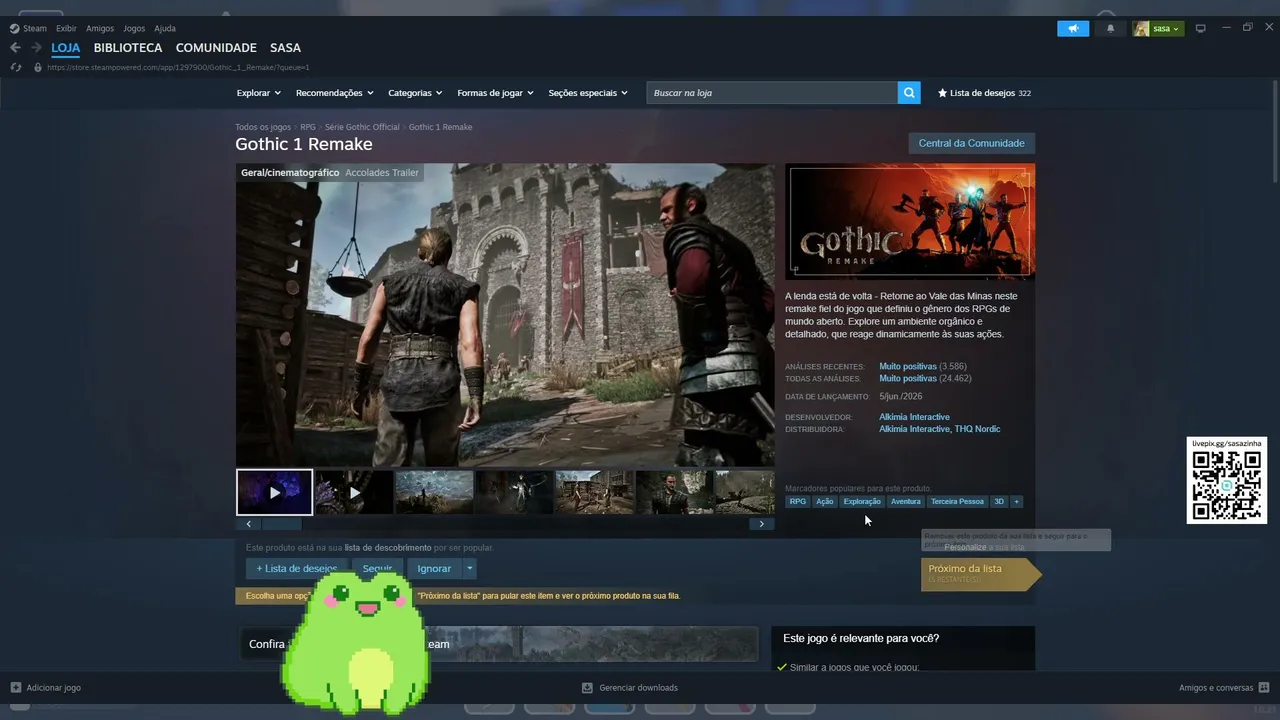
Task: Expand the Explorar store menu
Action: click(x=259, y=93)
